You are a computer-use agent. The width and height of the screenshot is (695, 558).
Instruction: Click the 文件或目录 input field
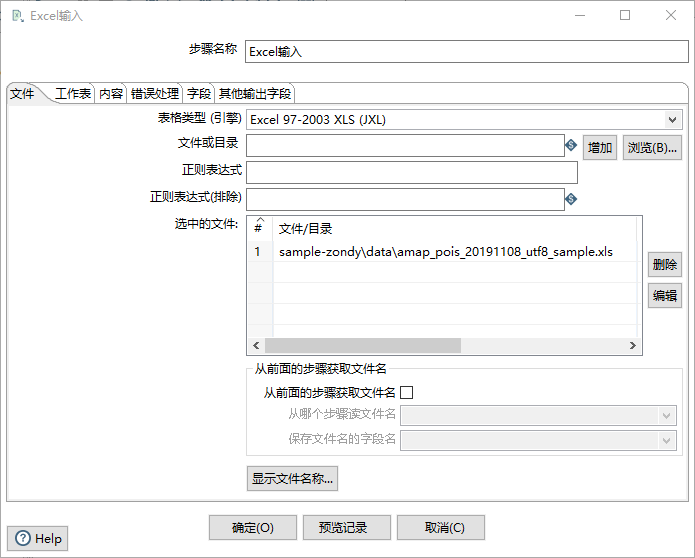coord(405,145)
